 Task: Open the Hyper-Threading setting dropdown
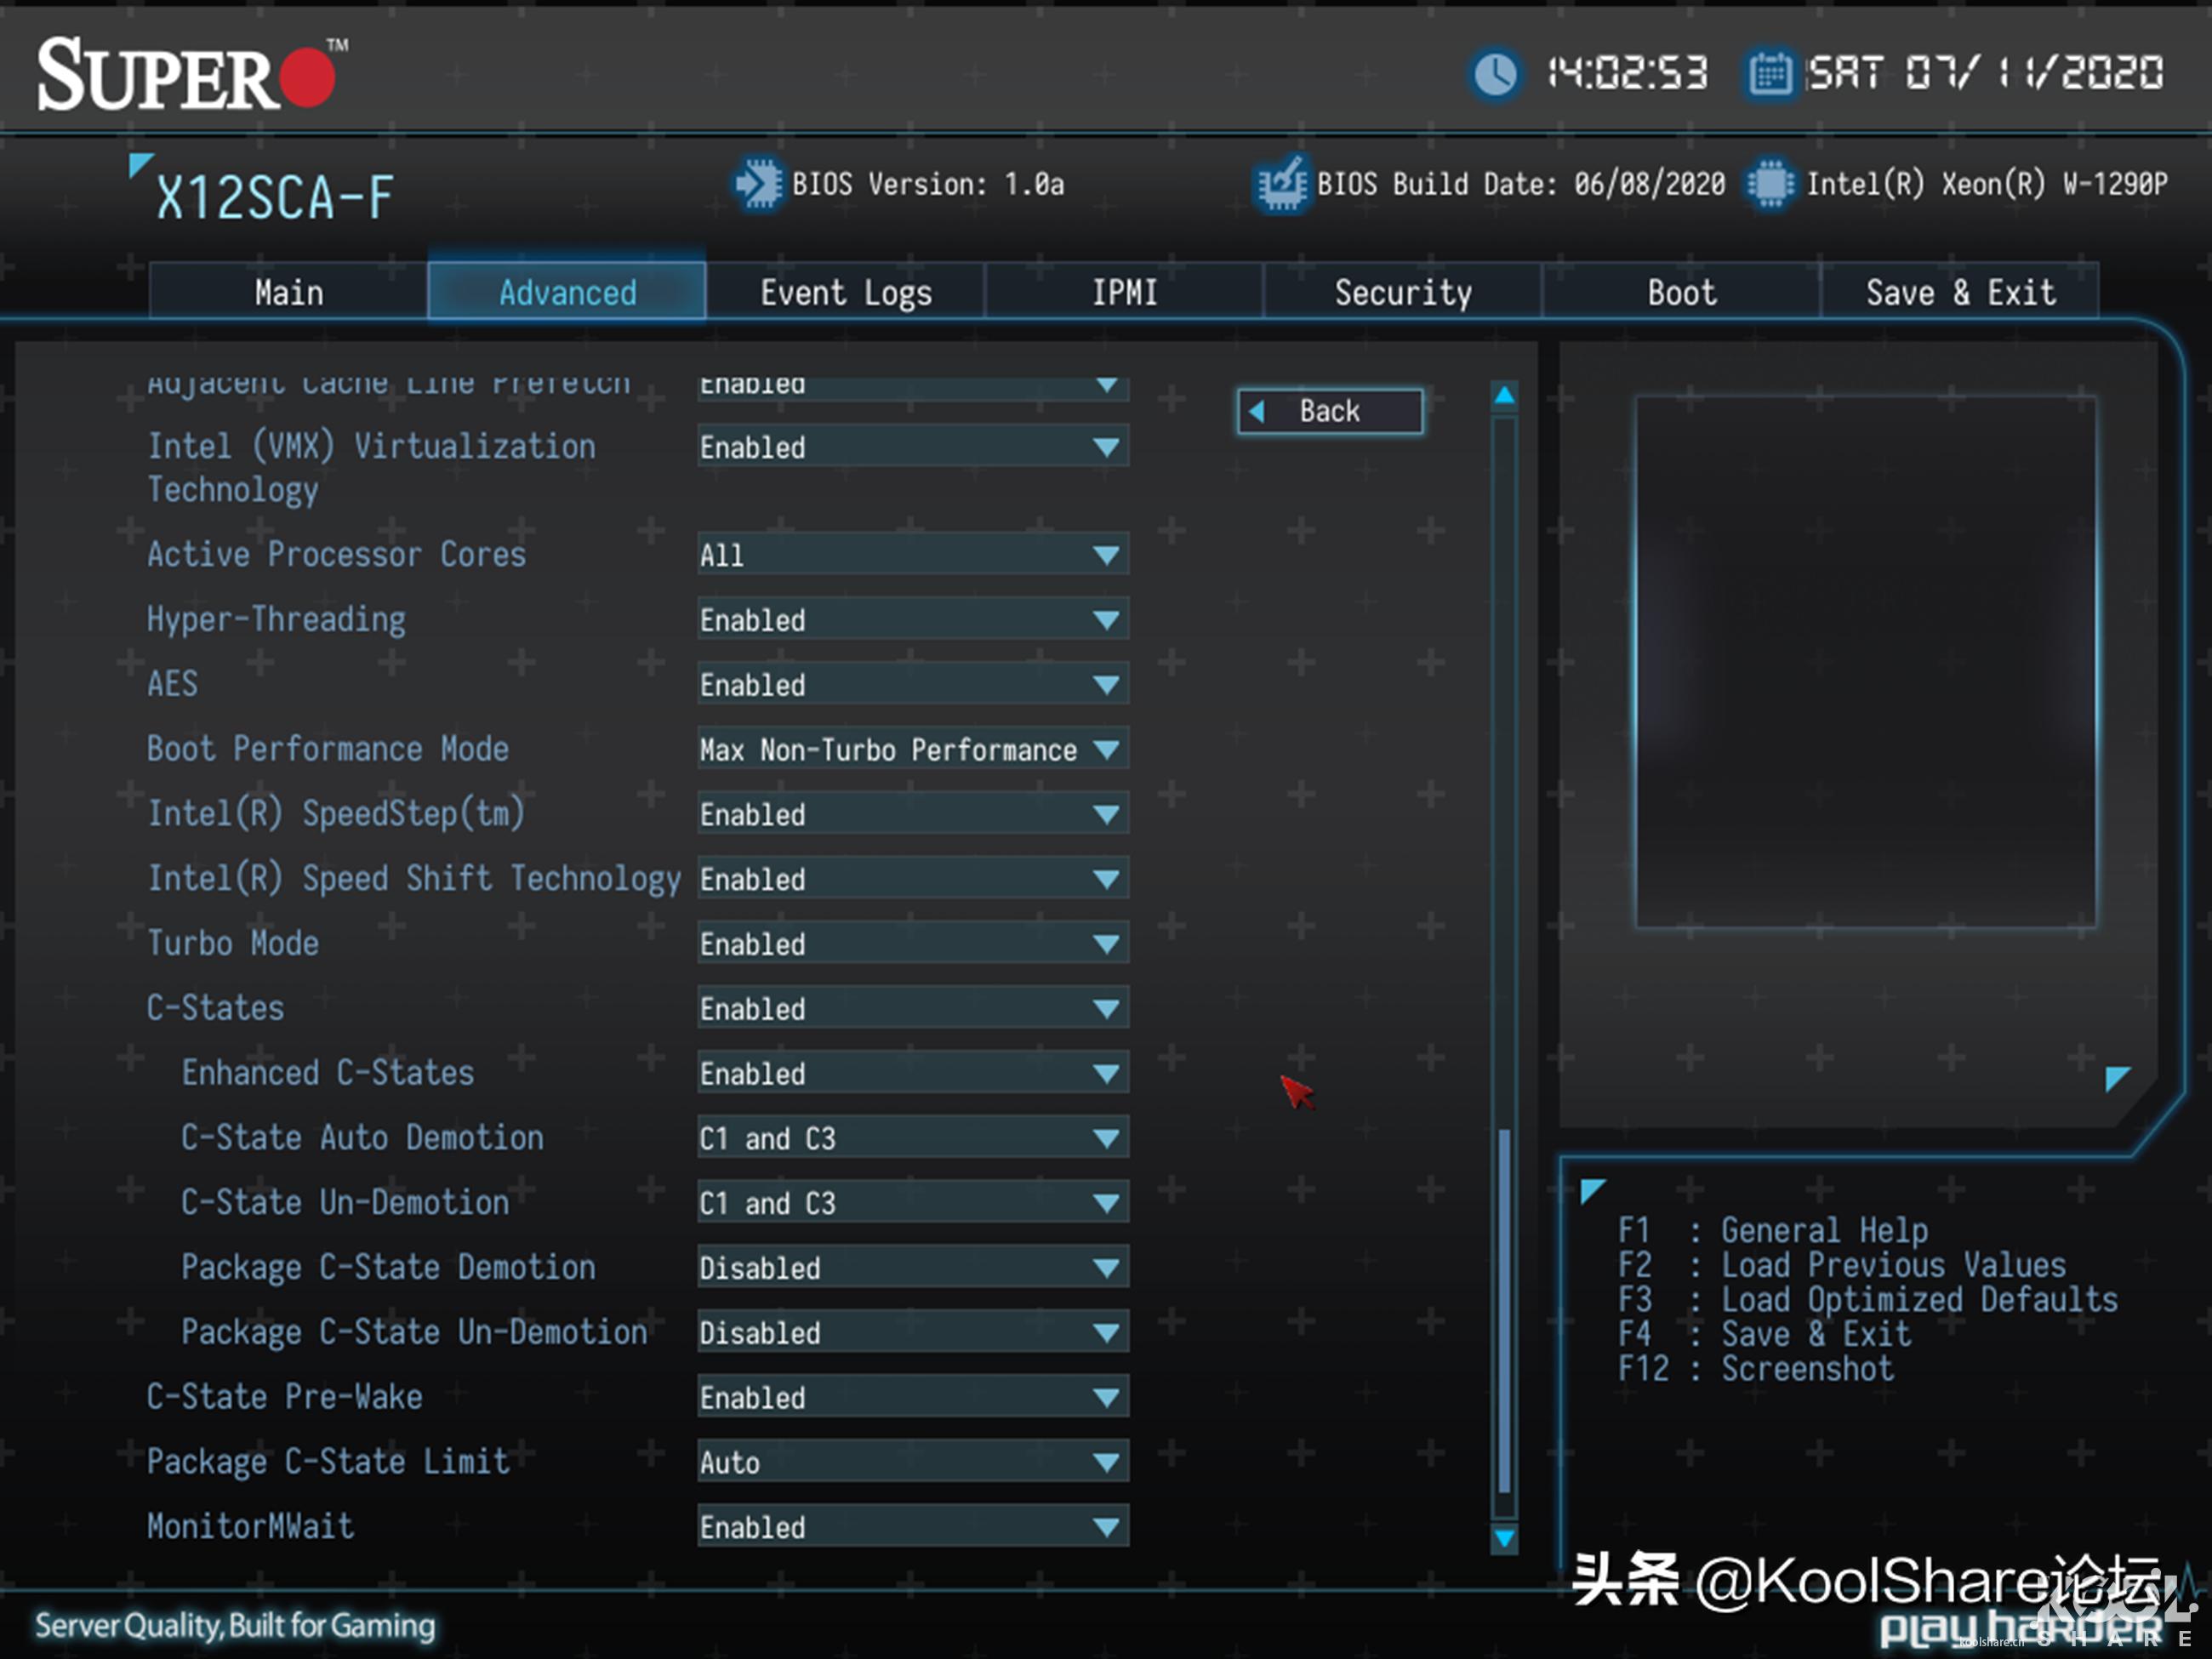912,620
